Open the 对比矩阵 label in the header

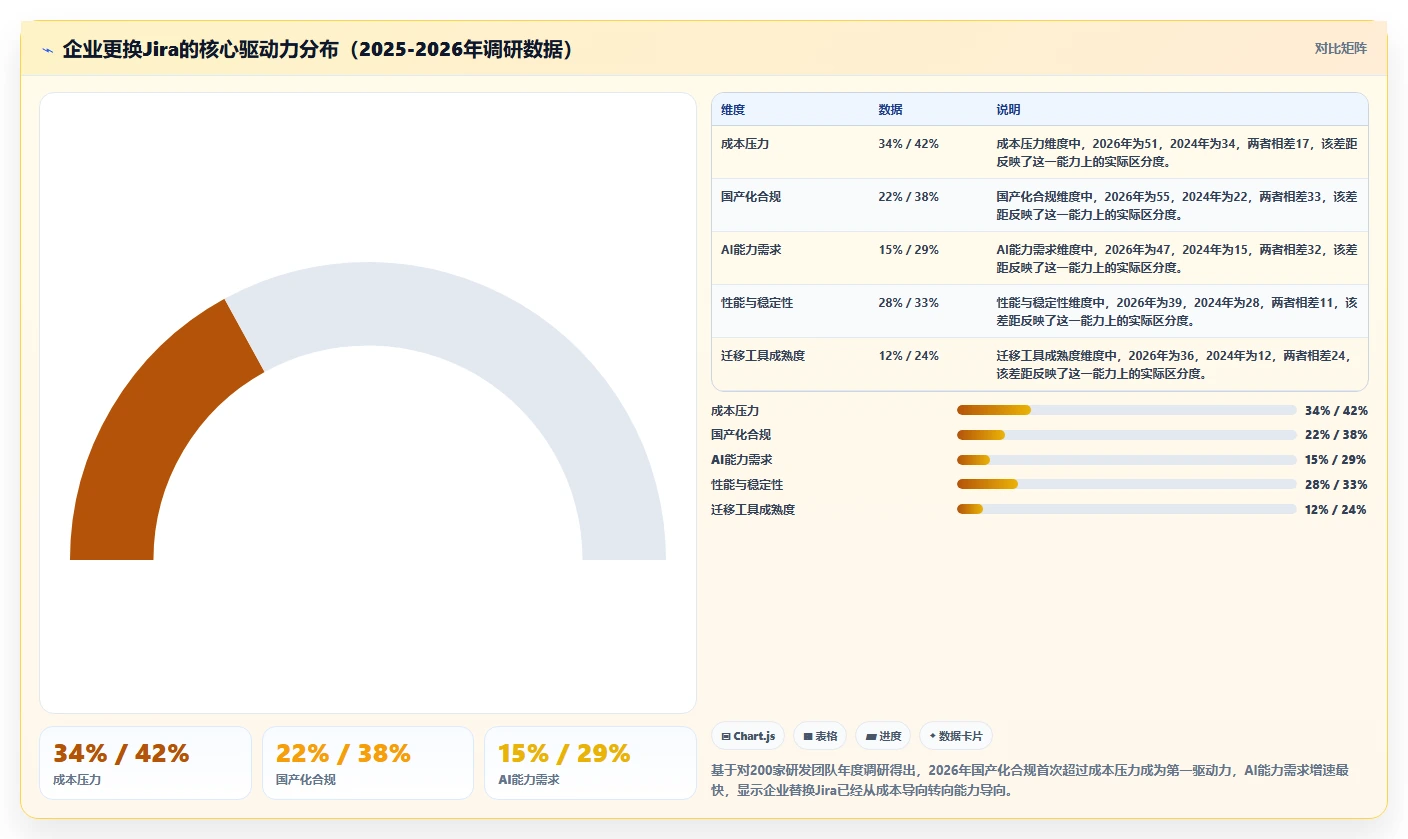1340,49
